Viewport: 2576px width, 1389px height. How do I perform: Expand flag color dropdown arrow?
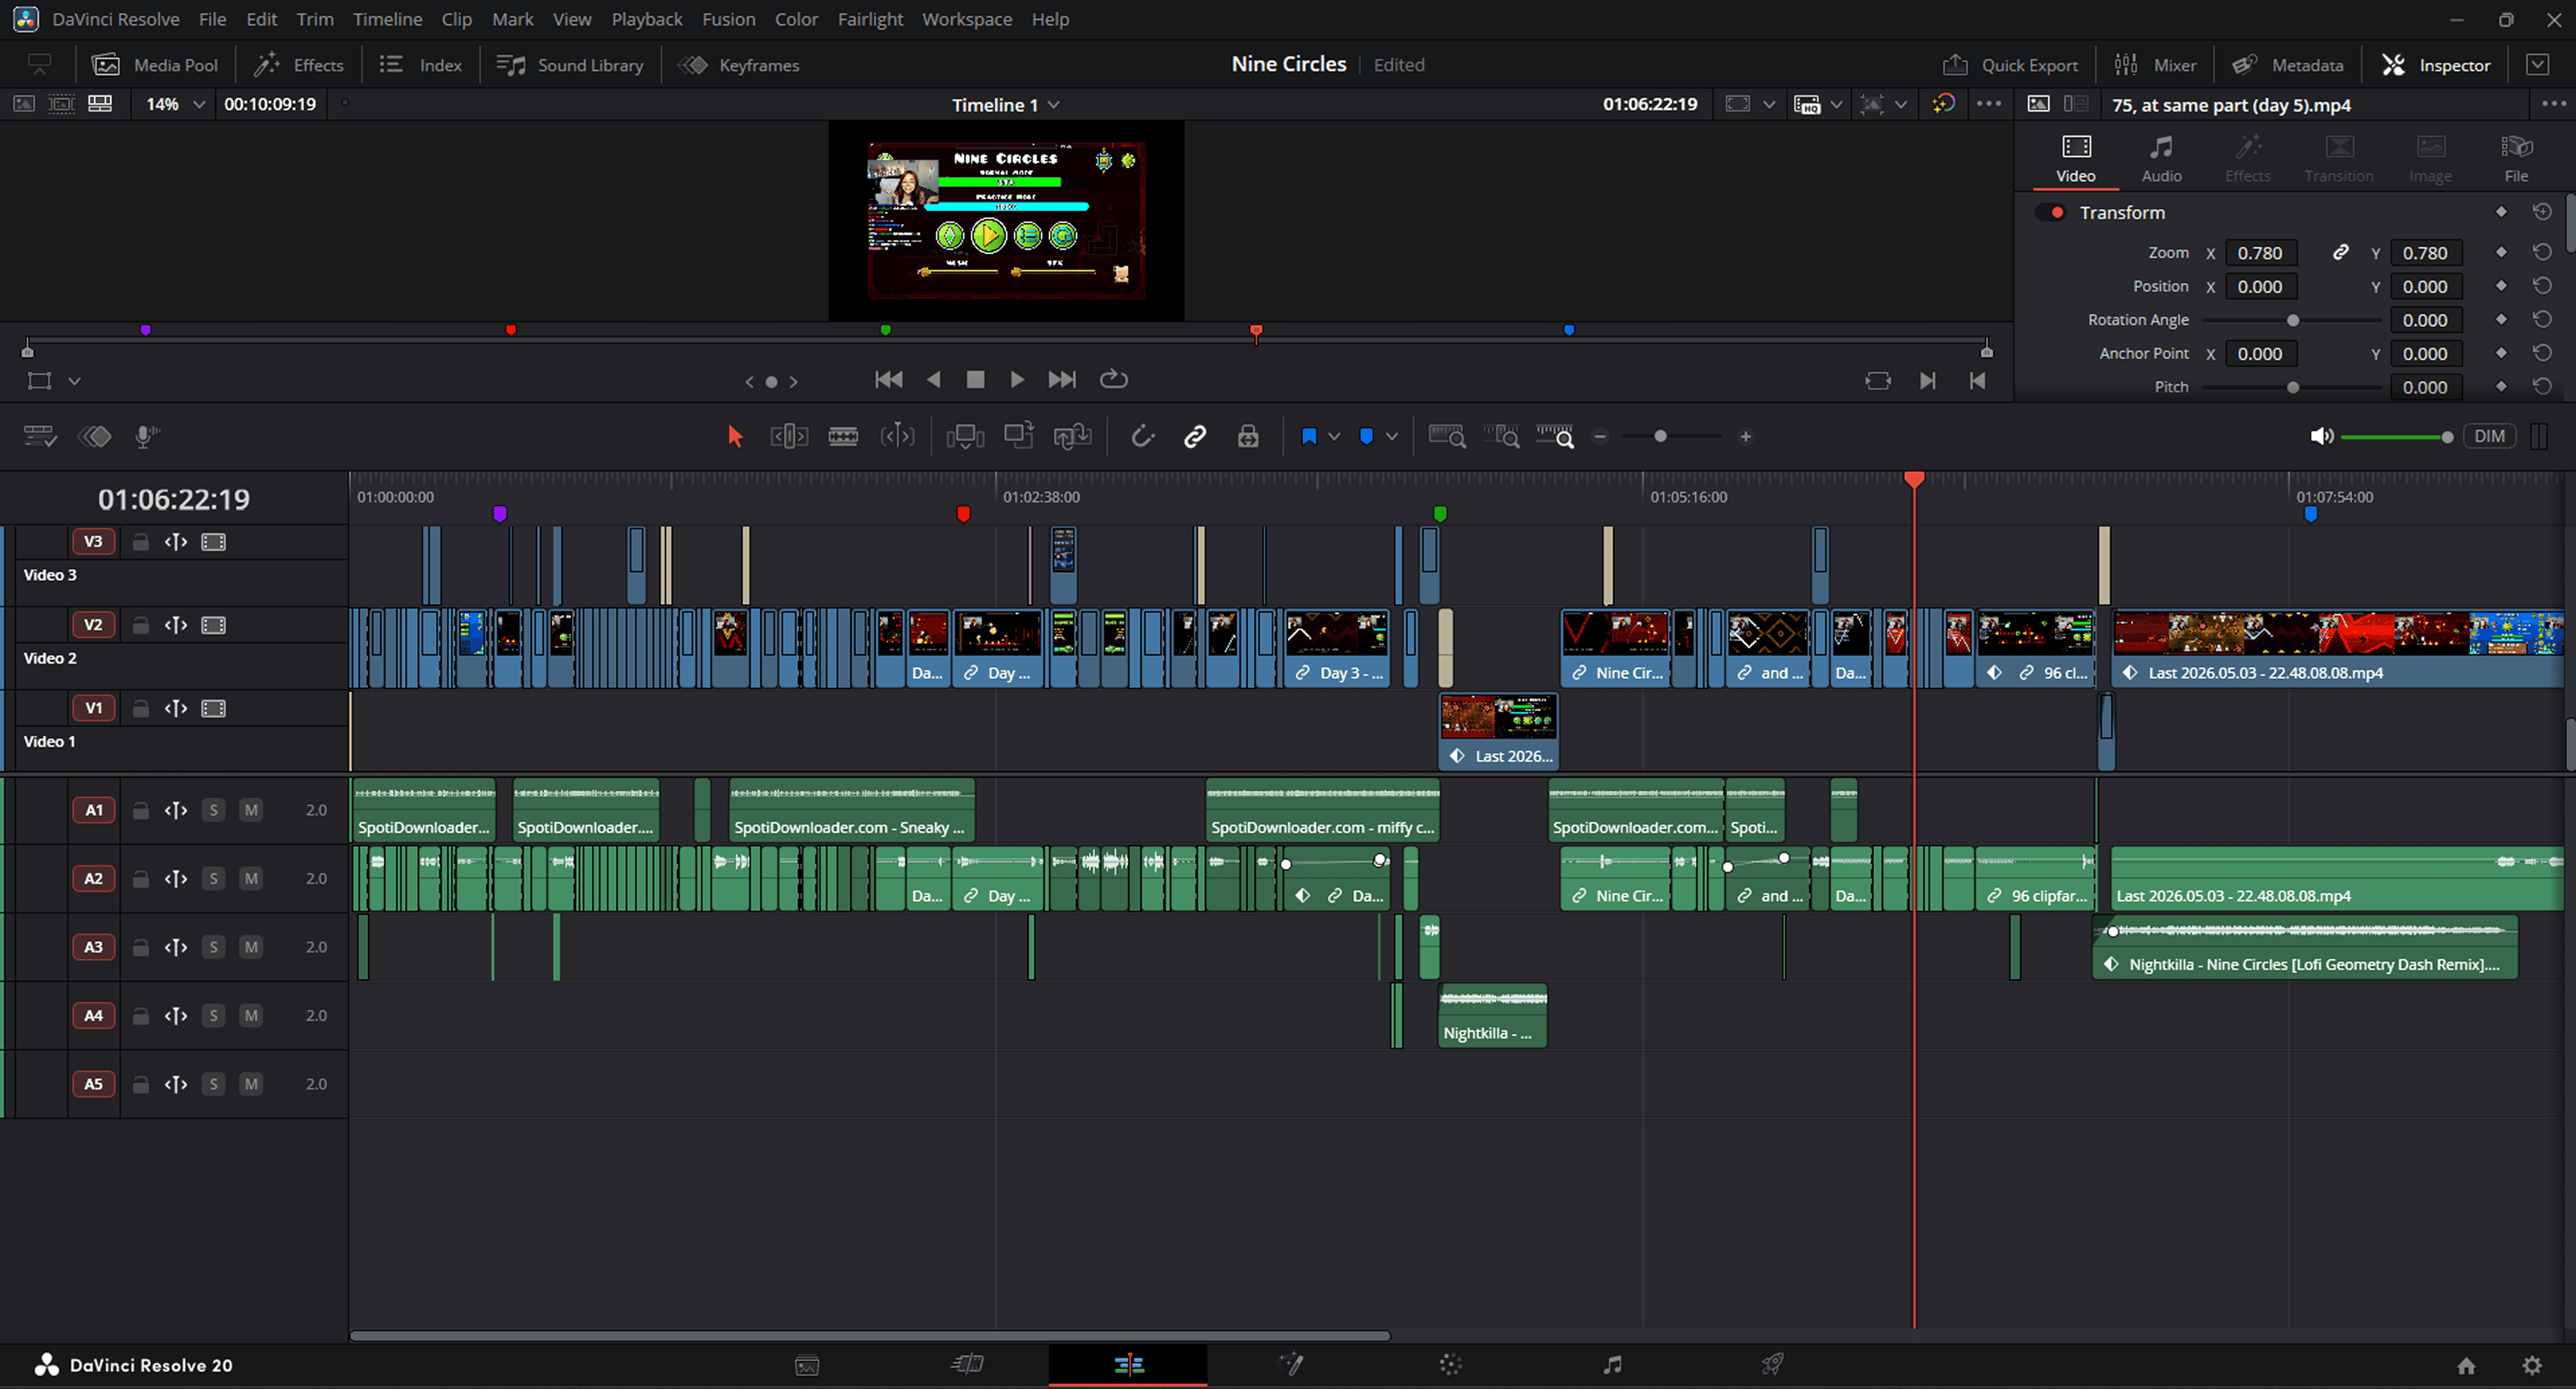pyautogui.click(x=1334, y=437)
